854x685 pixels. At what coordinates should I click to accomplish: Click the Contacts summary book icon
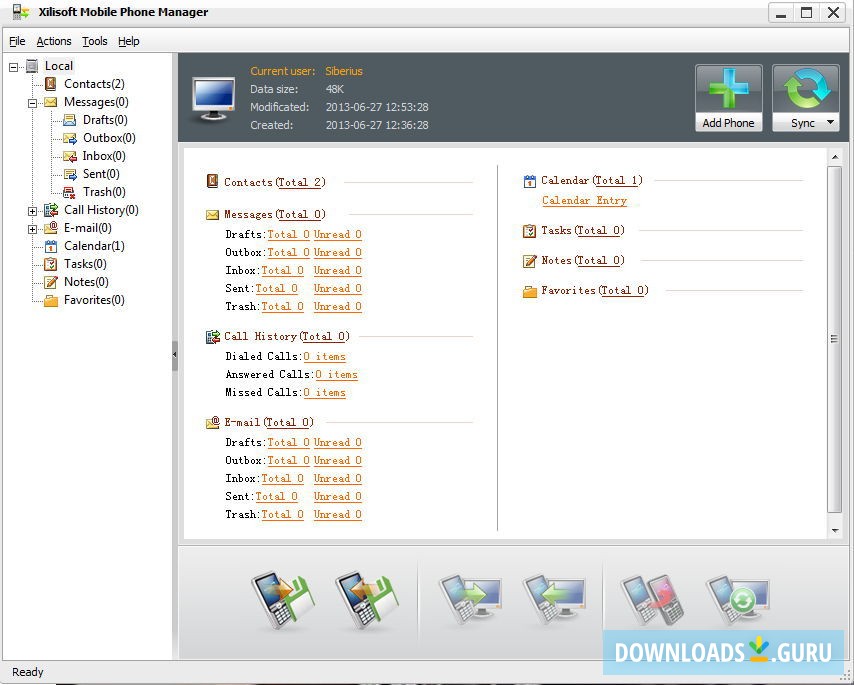pos(212,181)
